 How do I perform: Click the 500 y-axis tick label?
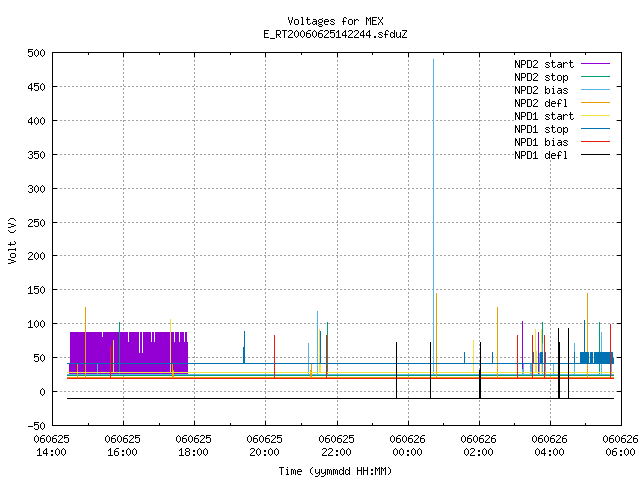tap(36, 53)
